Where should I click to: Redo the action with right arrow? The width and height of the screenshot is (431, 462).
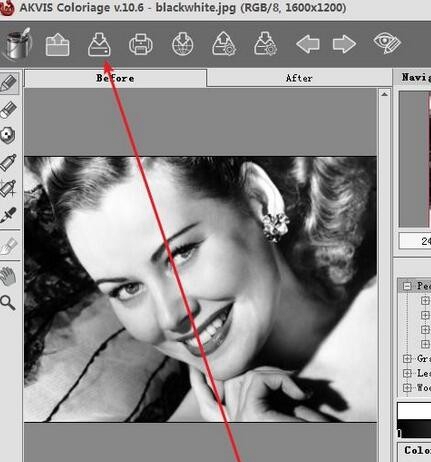coord(344,44)
